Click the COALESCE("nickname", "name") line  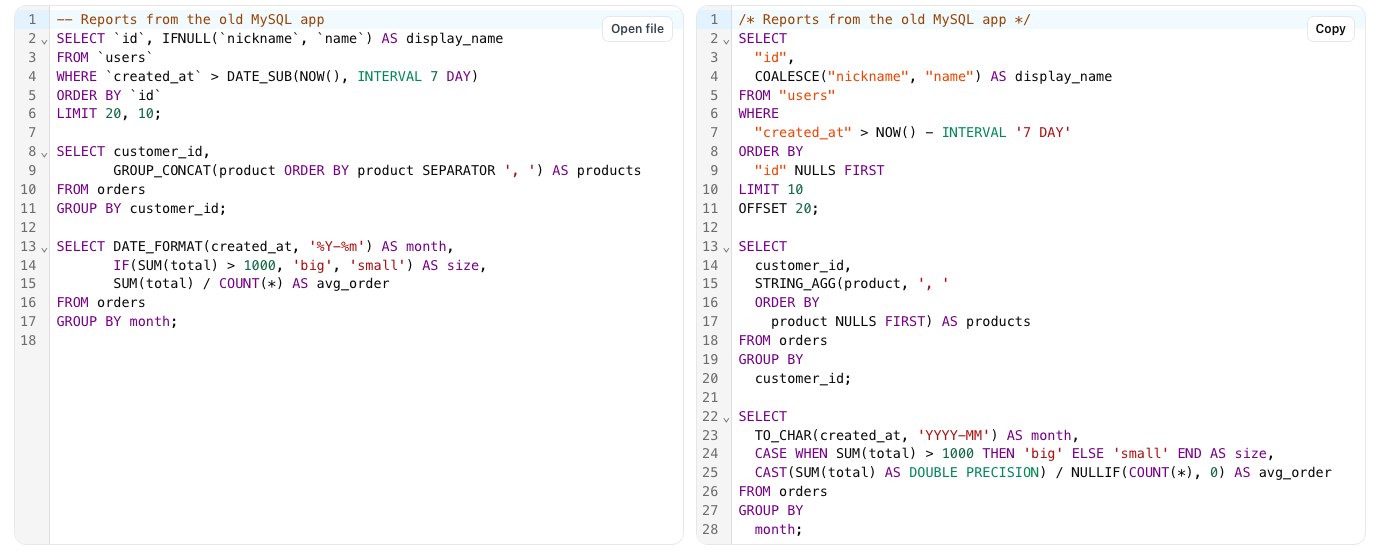coord(933,76)
